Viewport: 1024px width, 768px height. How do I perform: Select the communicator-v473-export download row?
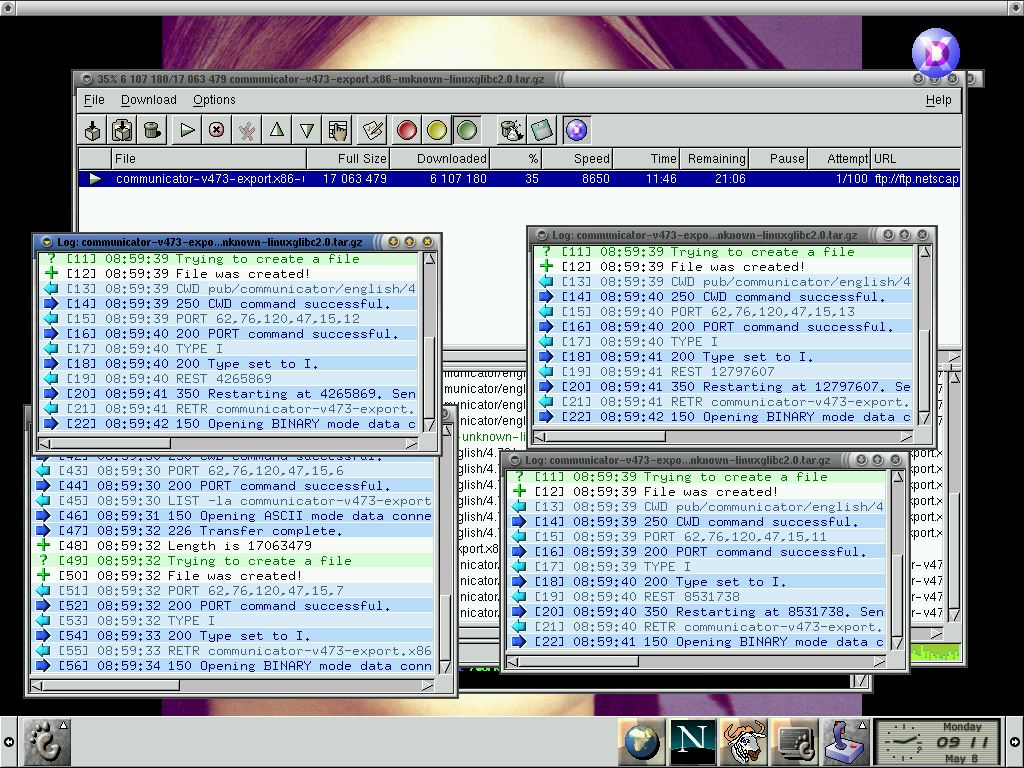click(x=519, y=178)
